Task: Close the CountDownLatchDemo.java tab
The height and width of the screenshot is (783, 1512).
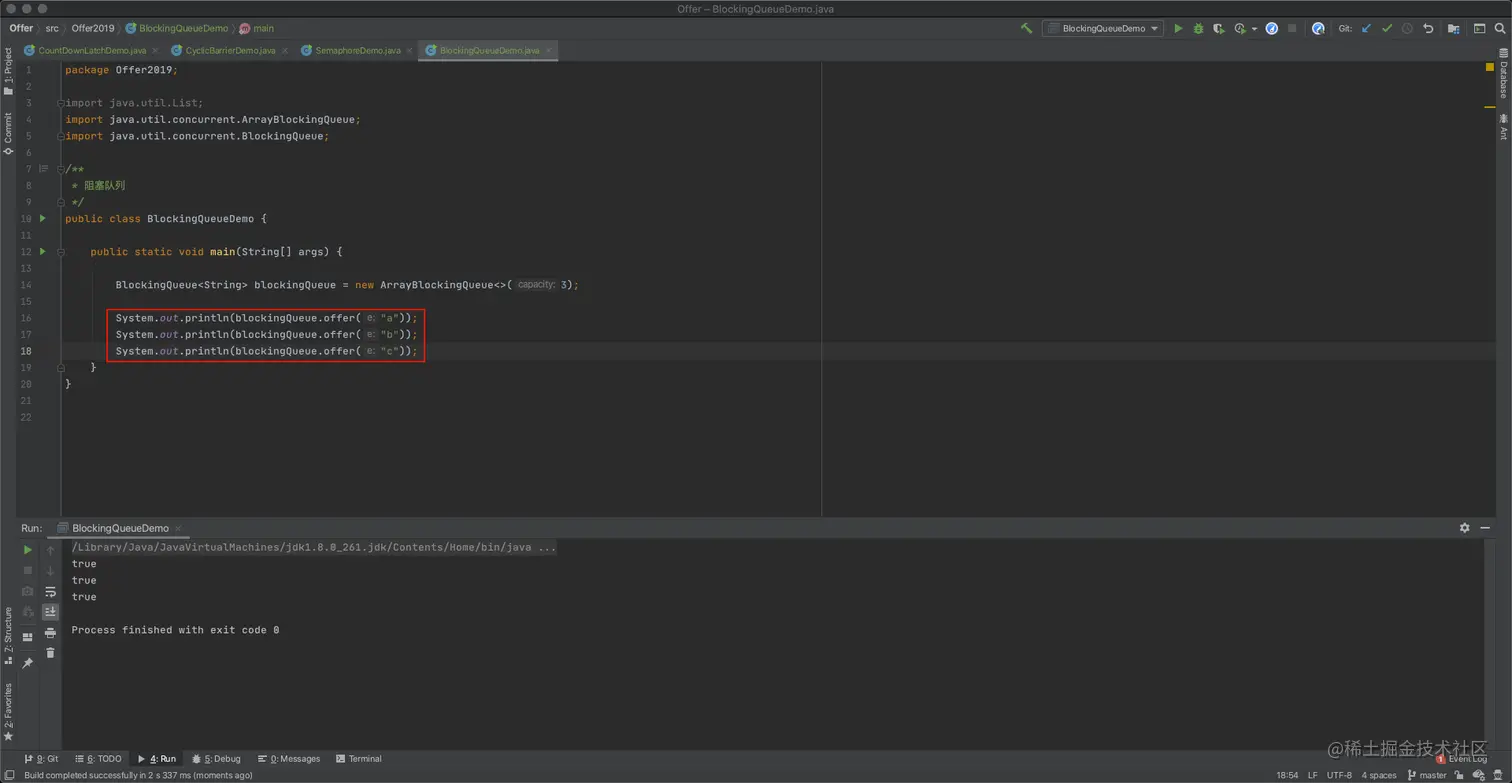Action: click(155, 50)
